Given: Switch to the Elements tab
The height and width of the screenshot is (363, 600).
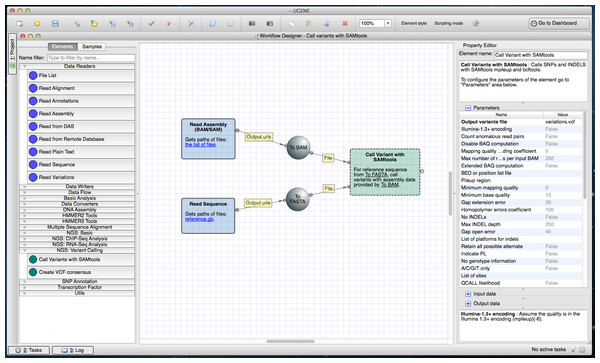Looking at the screenshot, I should [x=62, y=46].
